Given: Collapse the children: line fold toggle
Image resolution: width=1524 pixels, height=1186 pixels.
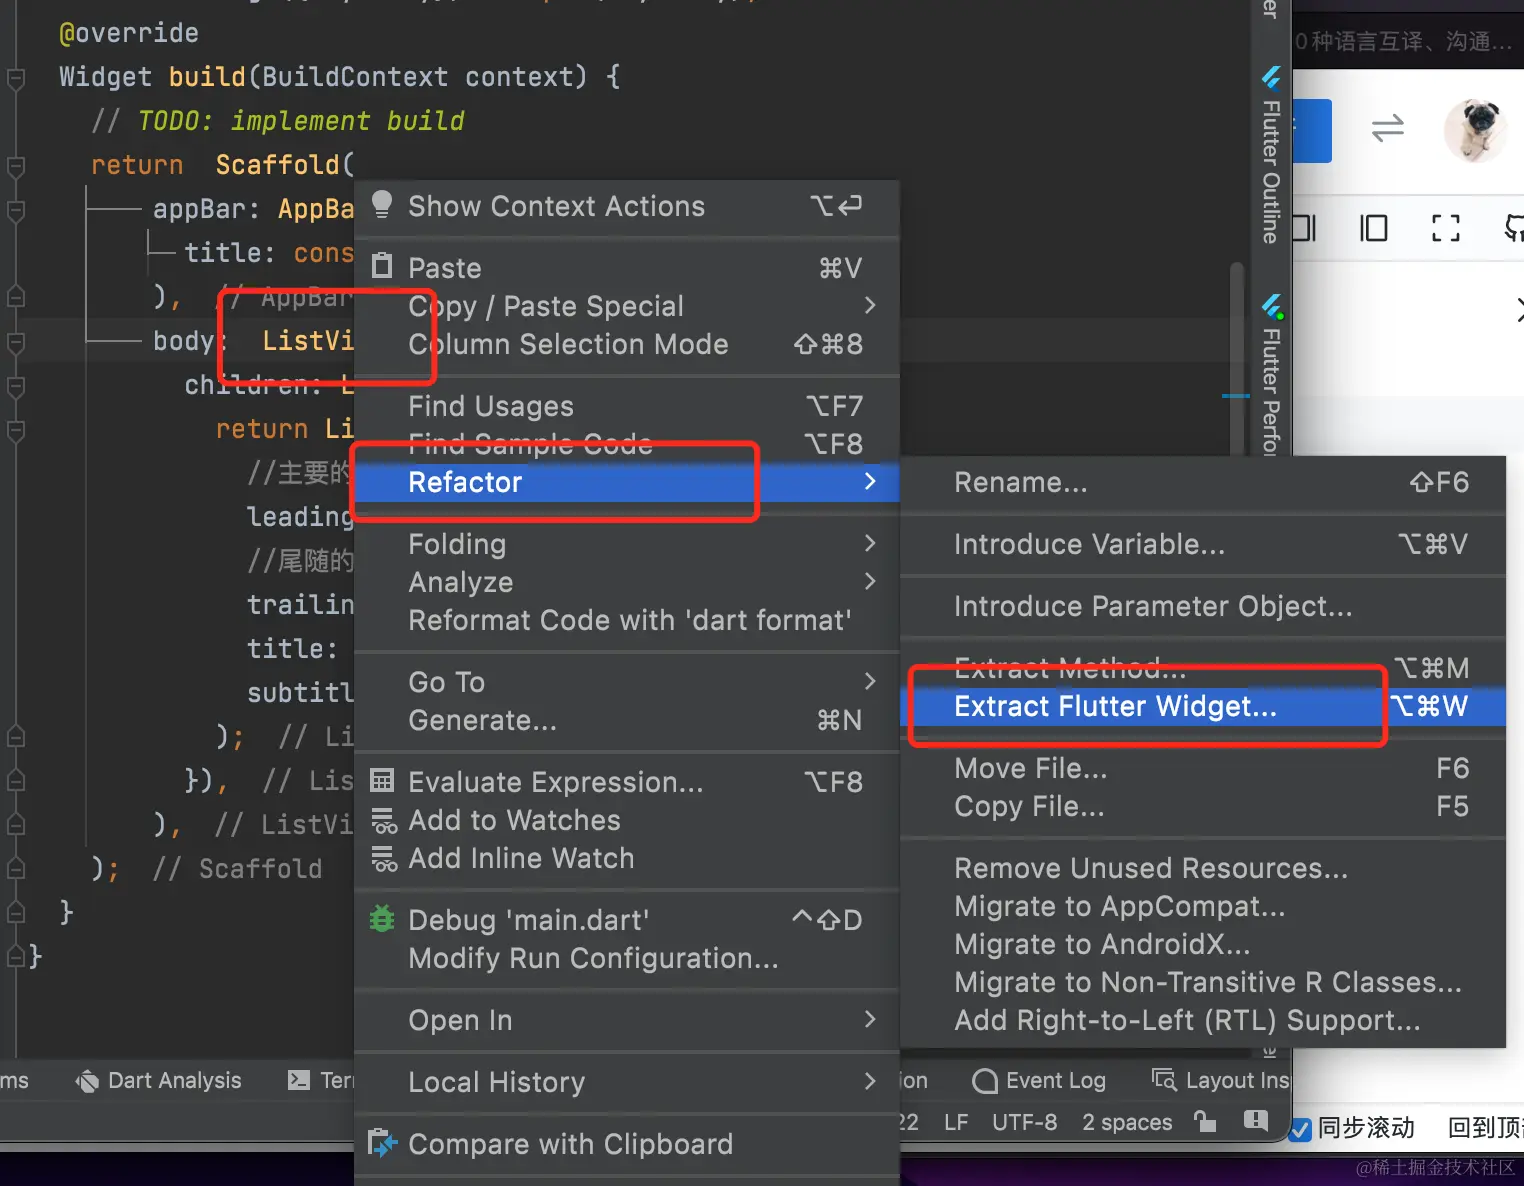Looking at the screenshot, I should click(16, 386).
